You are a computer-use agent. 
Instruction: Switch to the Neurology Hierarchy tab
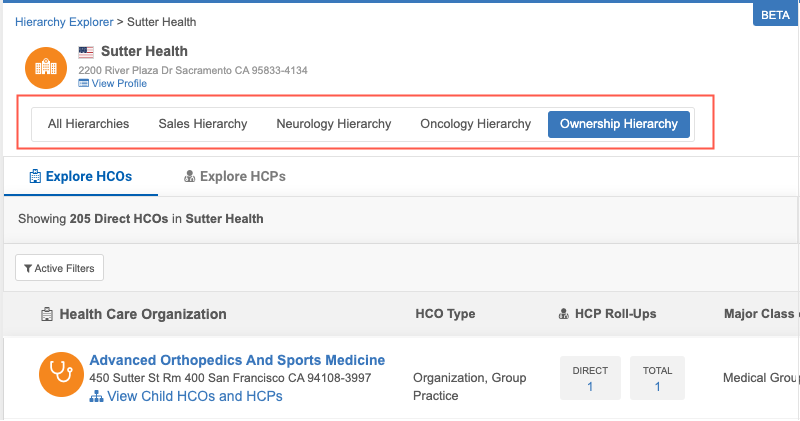click(334, 124)
